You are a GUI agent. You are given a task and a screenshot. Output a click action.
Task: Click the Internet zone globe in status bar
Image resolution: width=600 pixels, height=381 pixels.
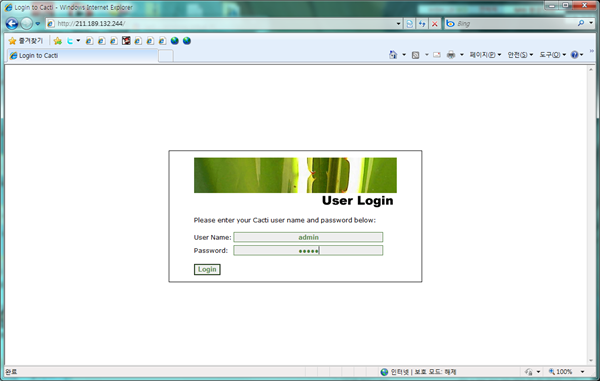tap(384, 372)
